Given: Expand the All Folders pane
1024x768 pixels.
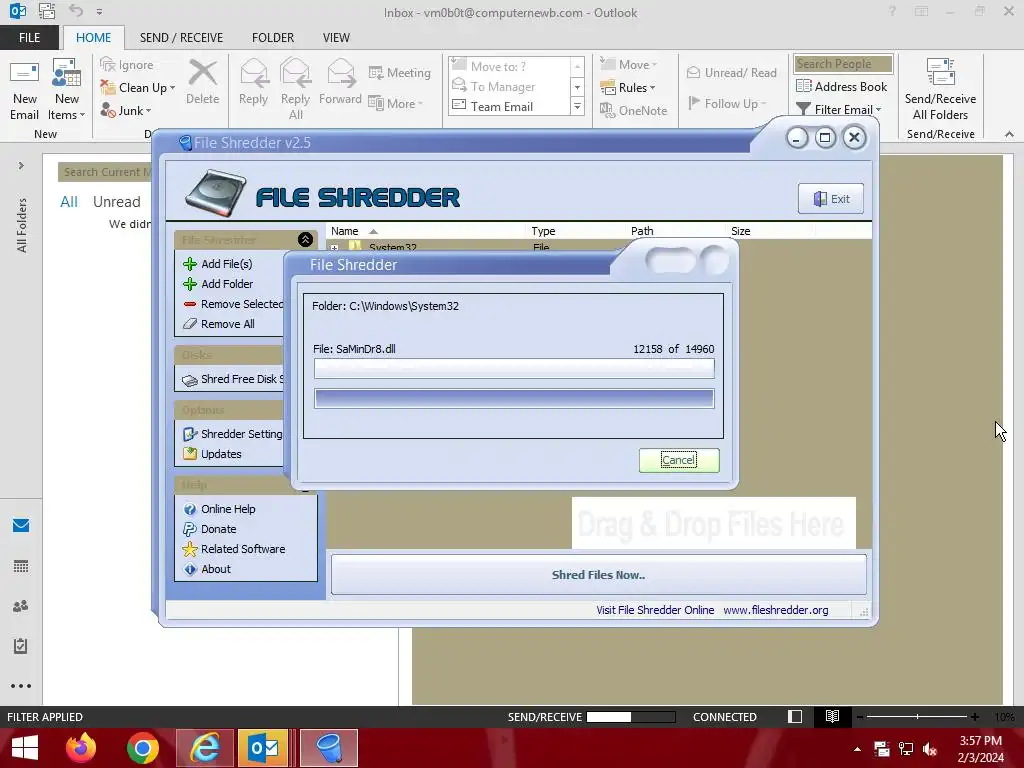Looking at the screenshot, I should point(21,166).
